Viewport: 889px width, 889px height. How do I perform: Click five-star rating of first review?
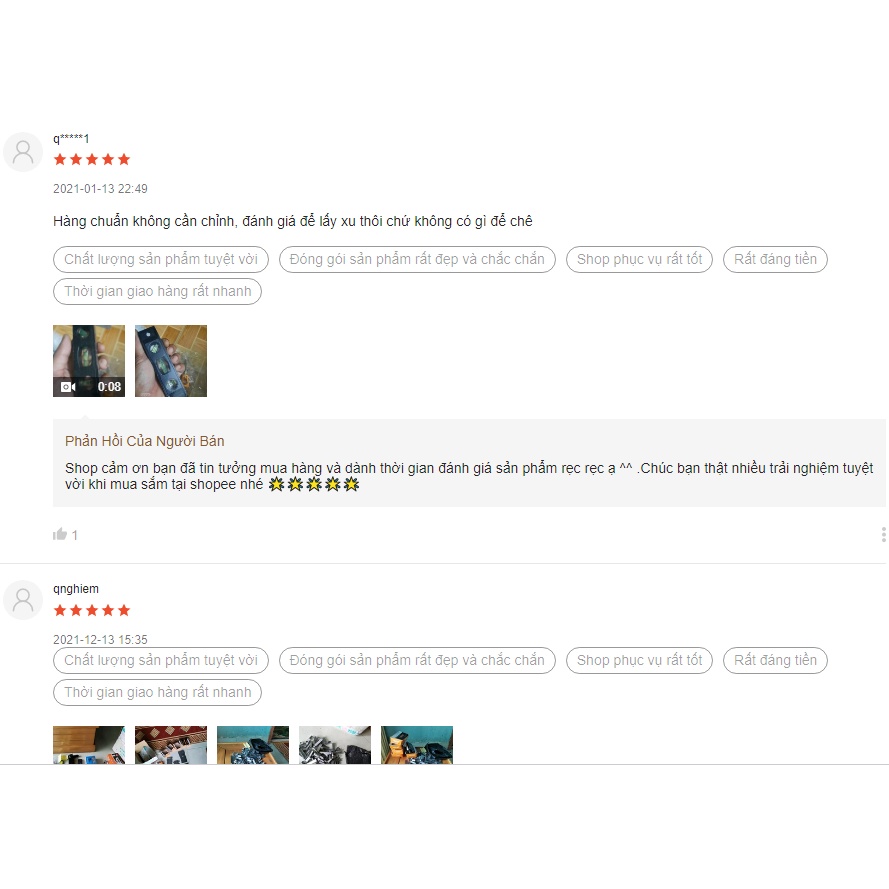(x=92, y=159)
